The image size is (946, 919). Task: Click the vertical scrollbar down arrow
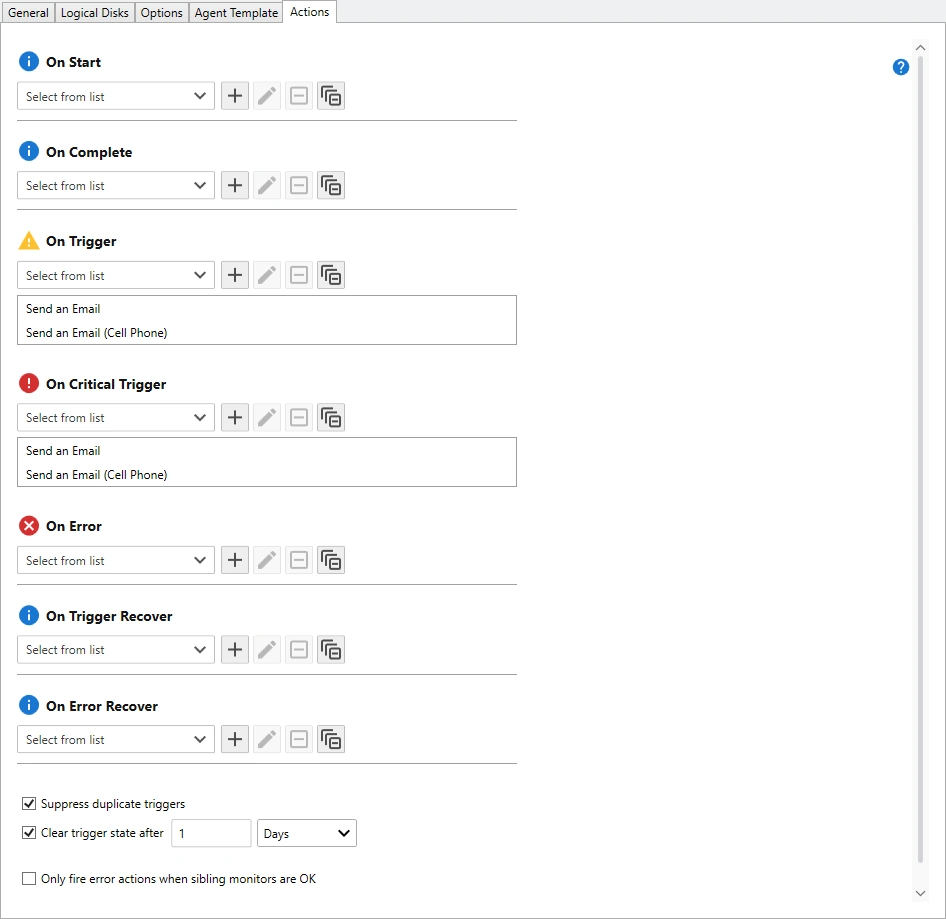(x=920, y=892)
